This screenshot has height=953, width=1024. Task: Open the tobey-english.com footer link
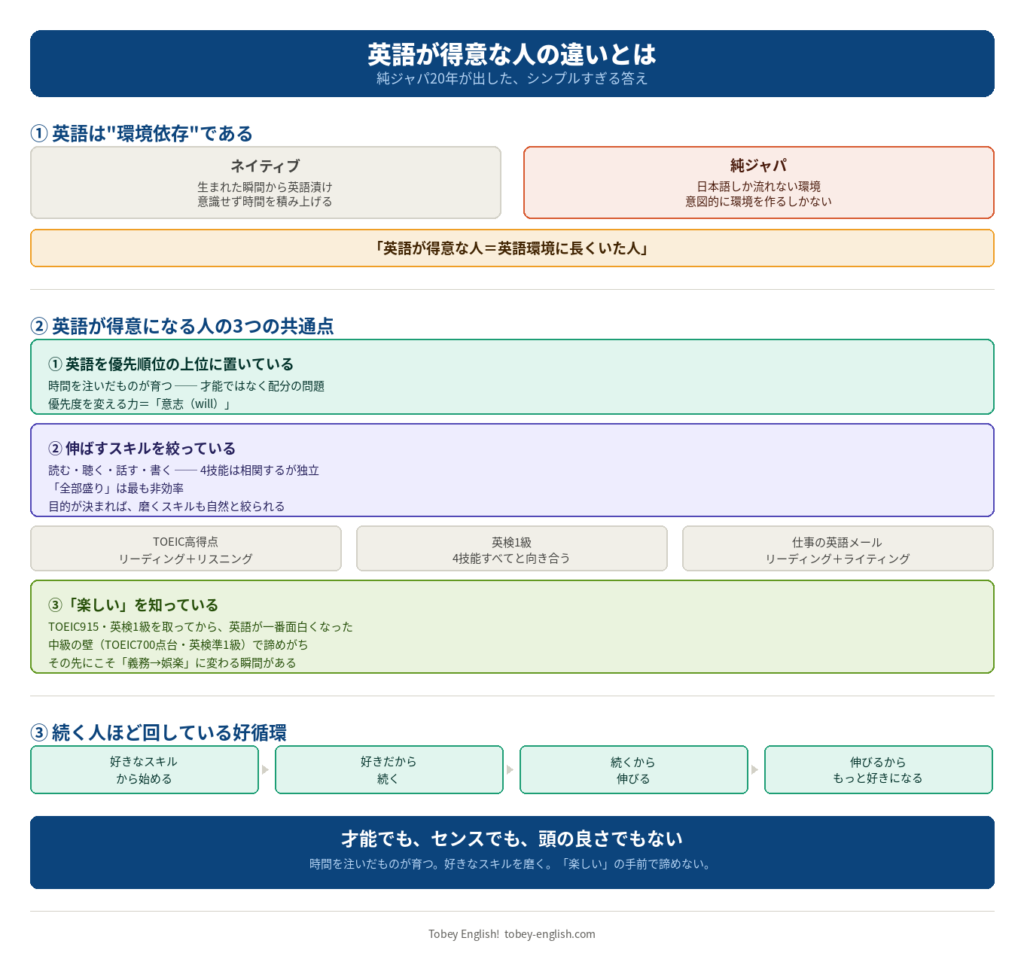(x=550, y=934)
